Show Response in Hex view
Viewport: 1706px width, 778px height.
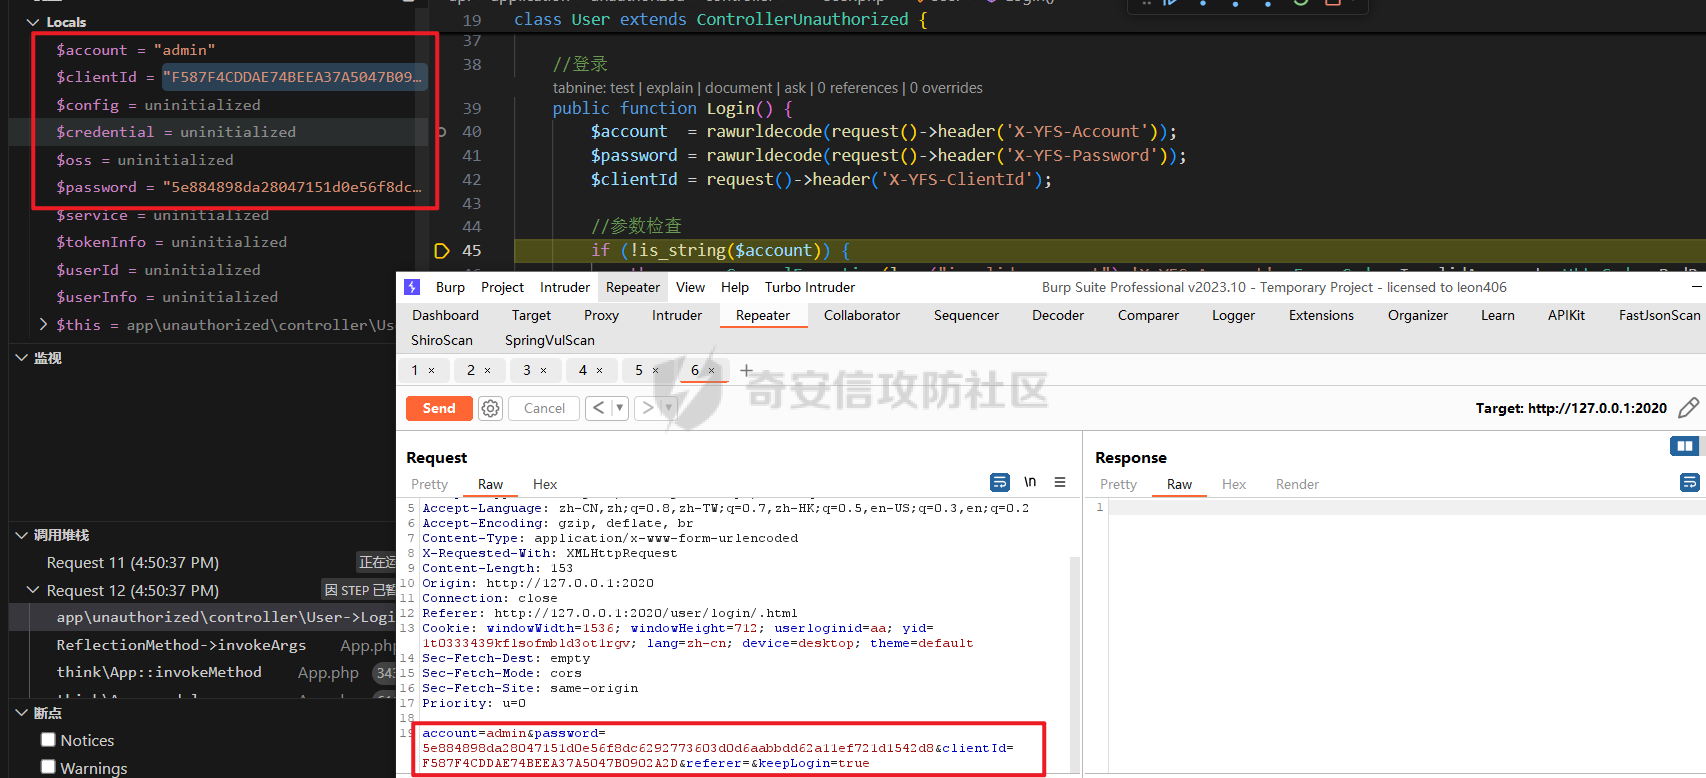click(x=1234, y=484)
